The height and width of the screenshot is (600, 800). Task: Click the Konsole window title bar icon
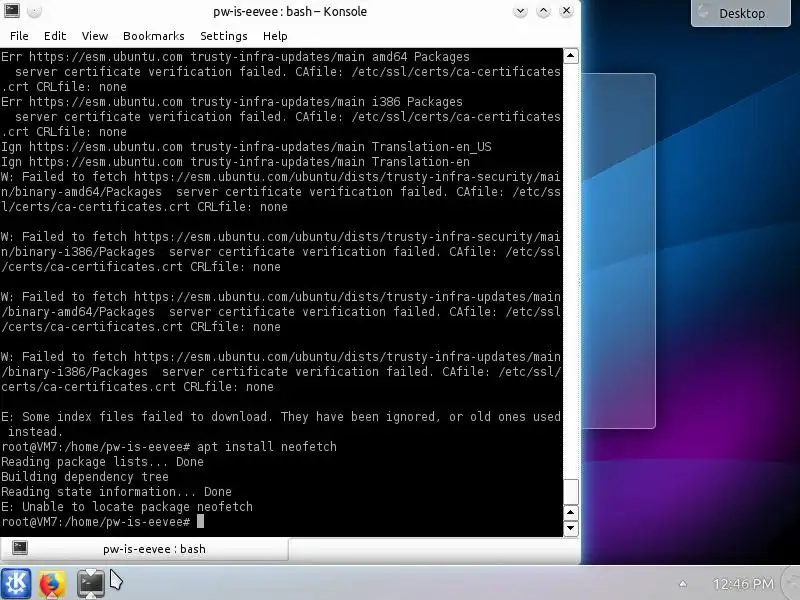tap(12, 11)
